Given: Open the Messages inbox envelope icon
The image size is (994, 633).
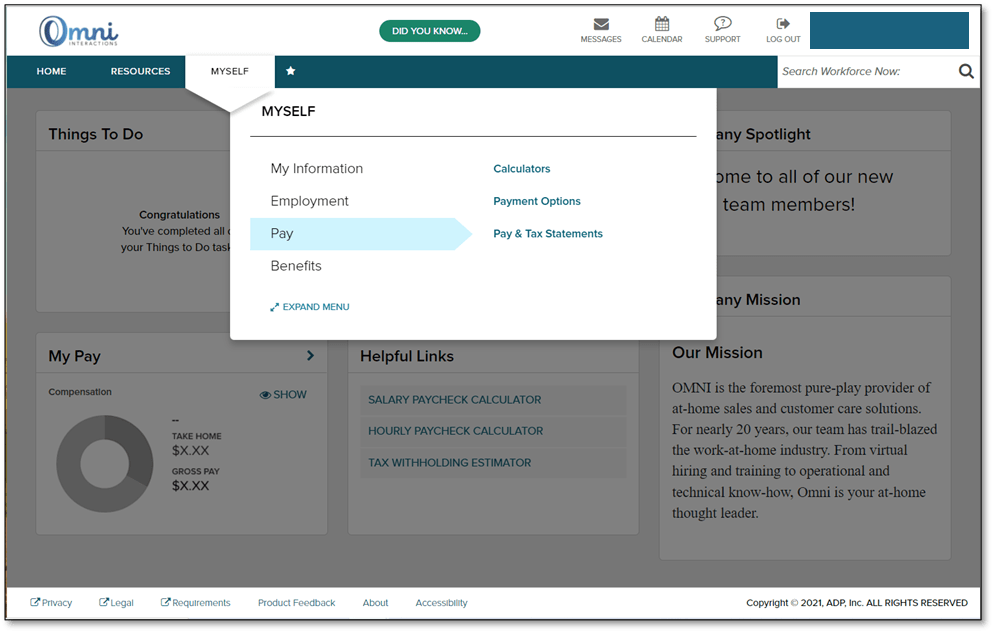Looking at the screenshot, I should click(x=601, y=22).
